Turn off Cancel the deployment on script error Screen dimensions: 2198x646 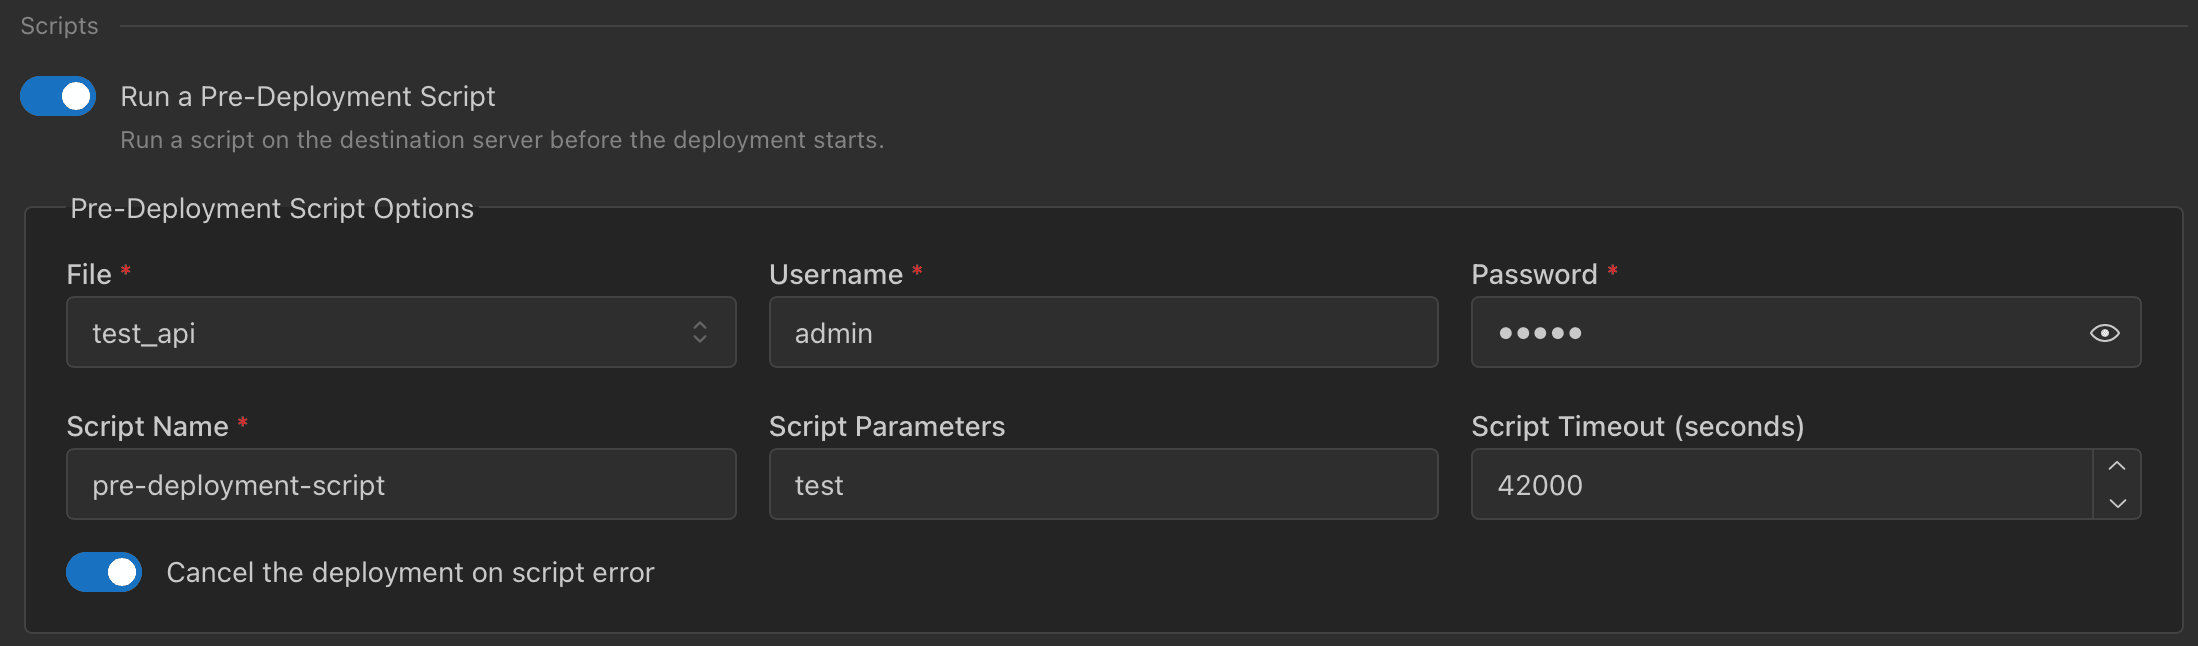[104, 572]
